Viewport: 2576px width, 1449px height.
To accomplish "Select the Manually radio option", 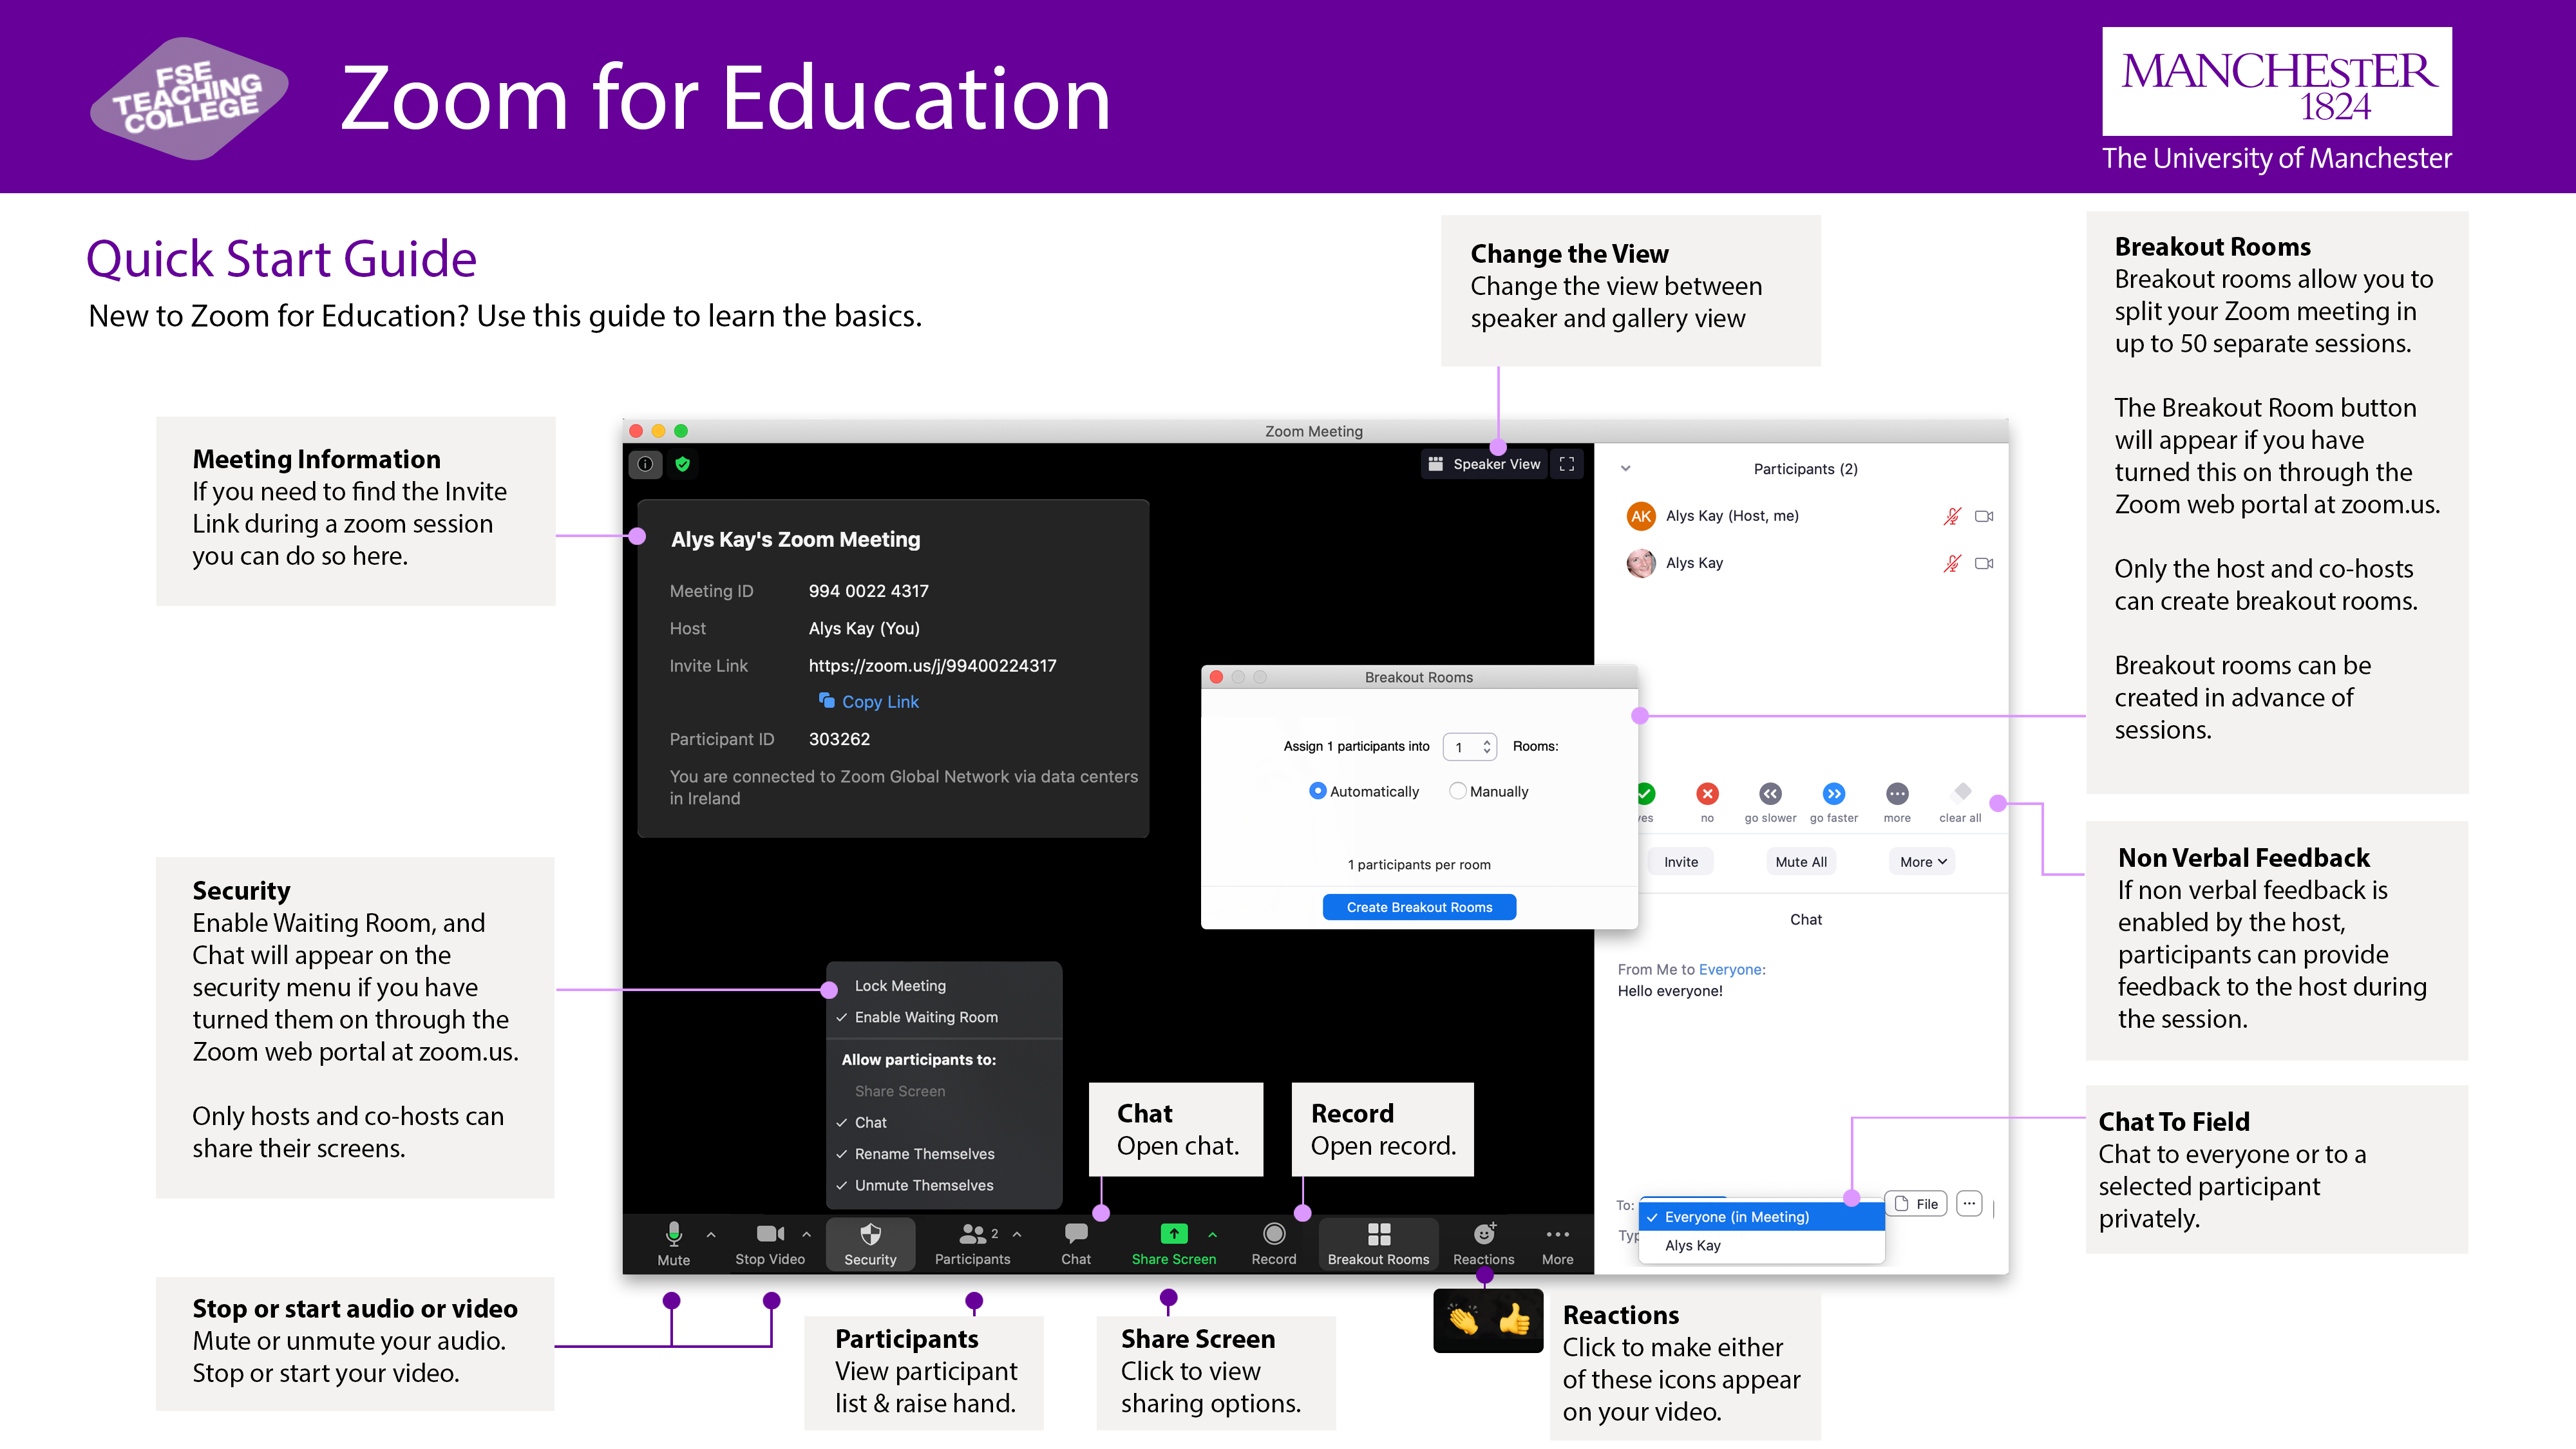I will 1458,791.
